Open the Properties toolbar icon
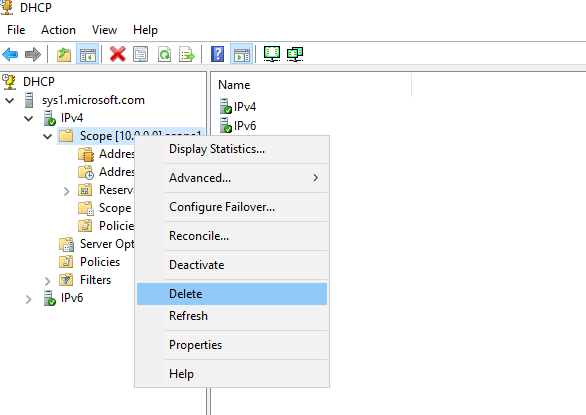 click(141, 55)
